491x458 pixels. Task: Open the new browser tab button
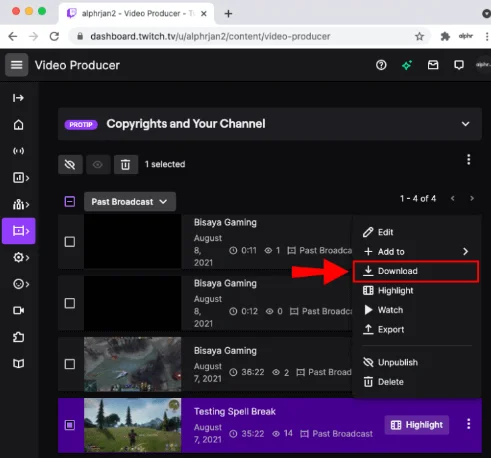point(228,14)
